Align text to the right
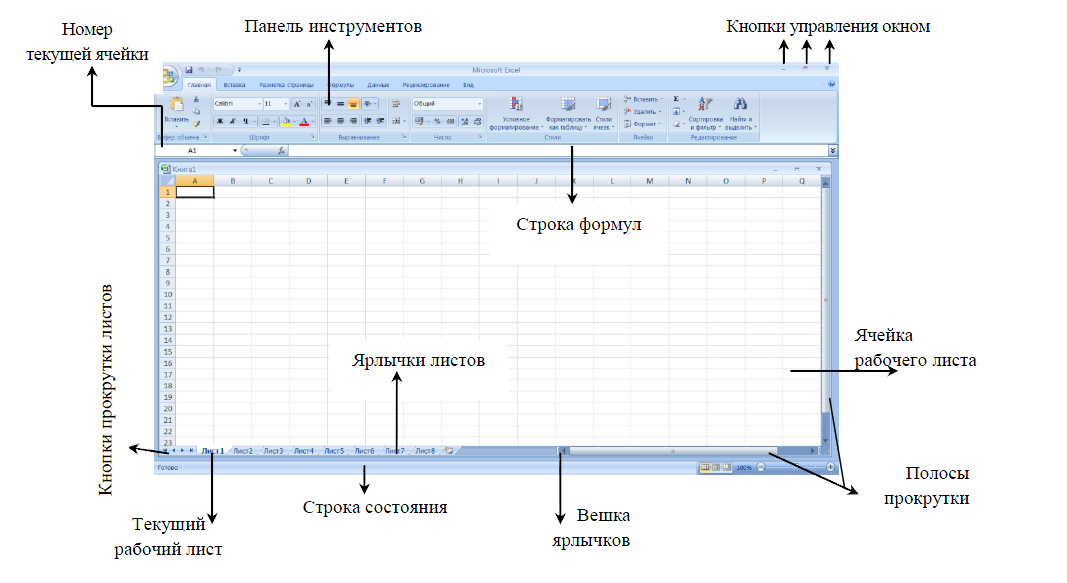Screen dimensions: 1067x583 point(353,121)
